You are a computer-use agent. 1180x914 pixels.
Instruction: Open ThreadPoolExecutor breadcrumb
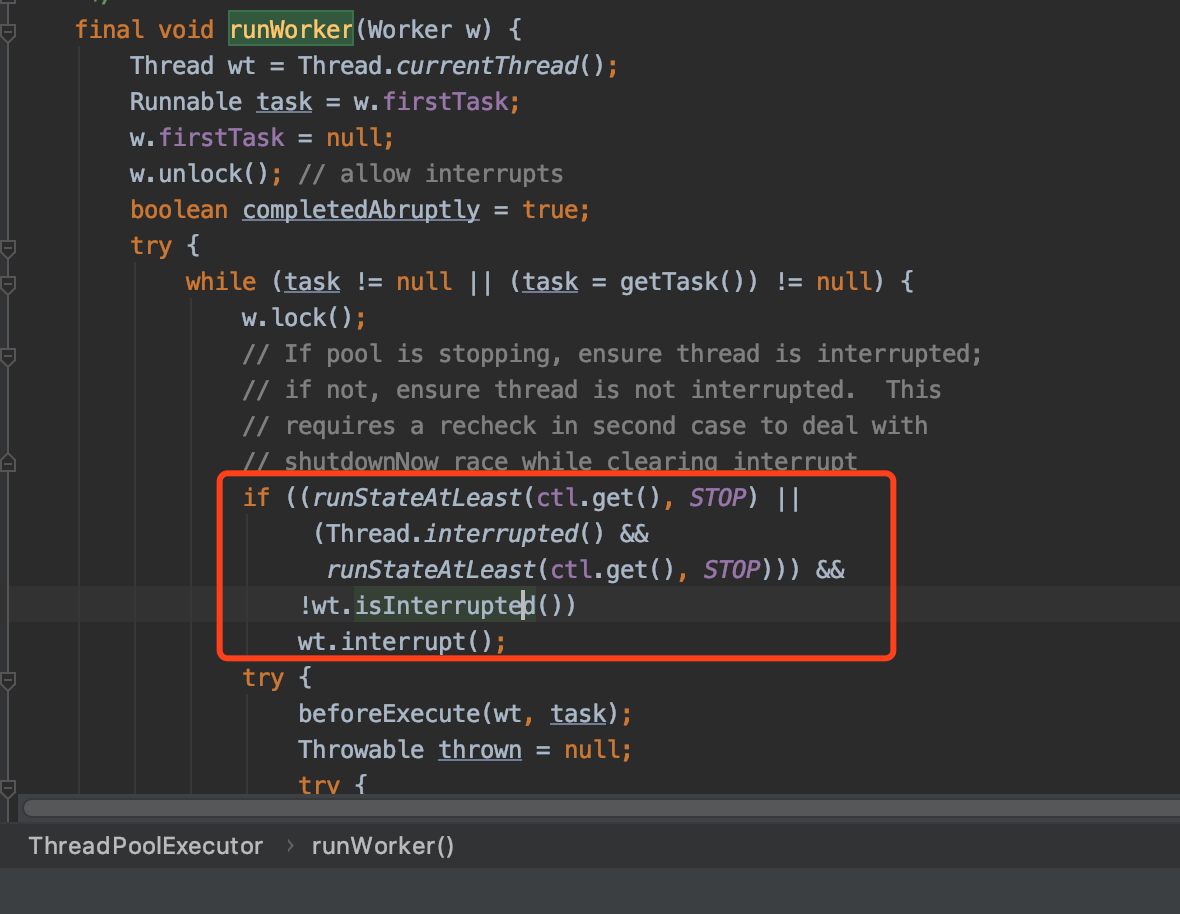click(146, 846)
